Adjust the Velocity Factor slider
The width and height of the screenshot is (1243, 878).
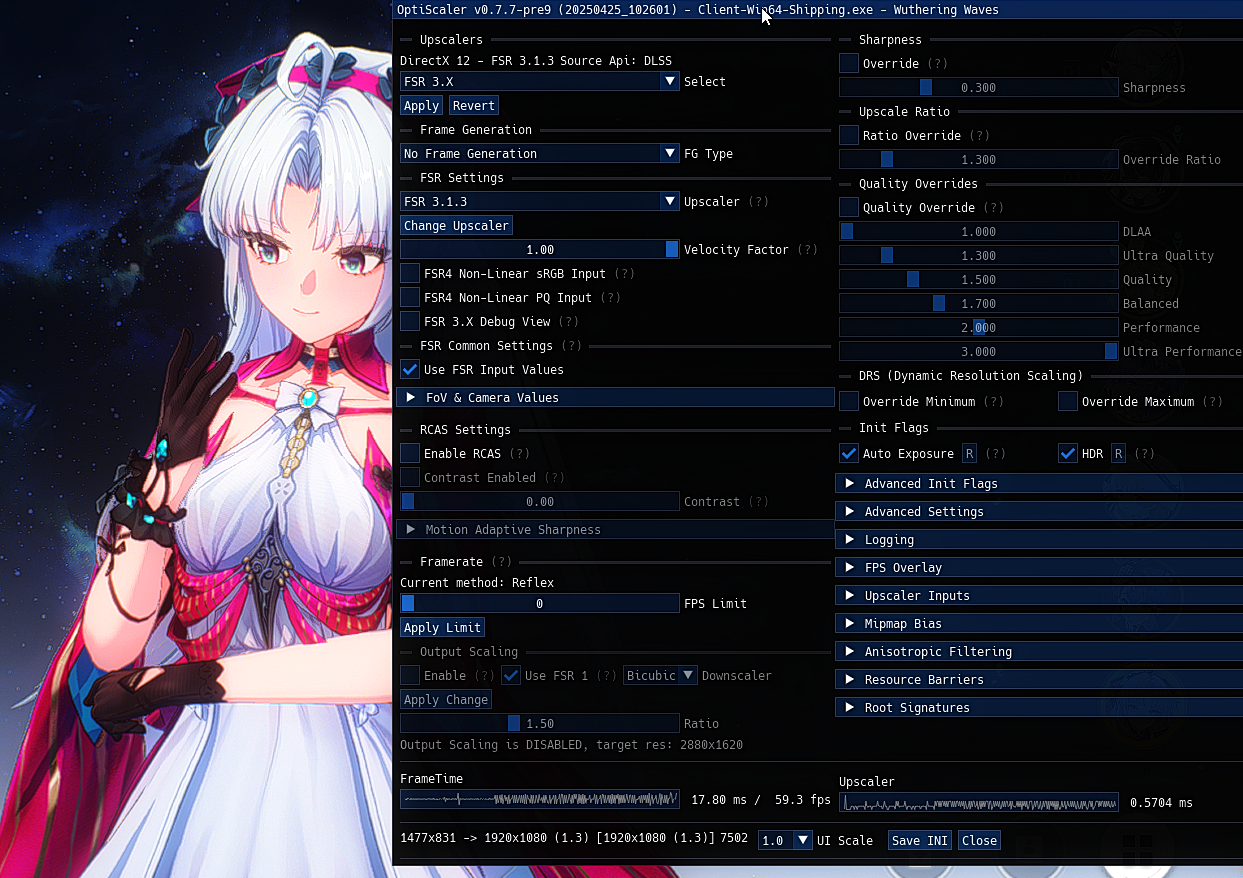click(540, 249)
